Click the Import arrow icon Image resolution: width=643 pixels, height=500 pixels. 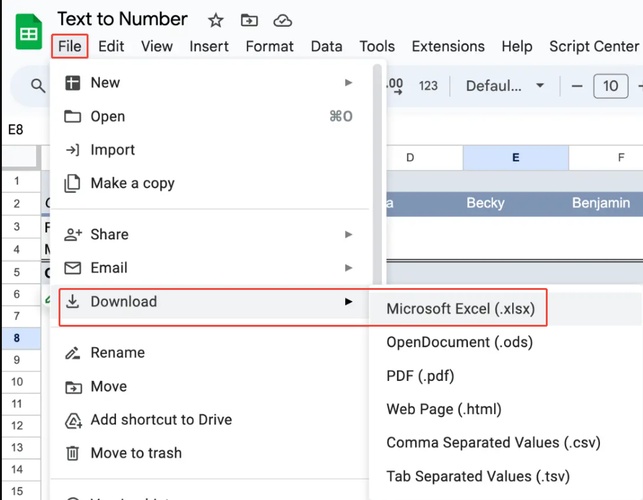73,150
